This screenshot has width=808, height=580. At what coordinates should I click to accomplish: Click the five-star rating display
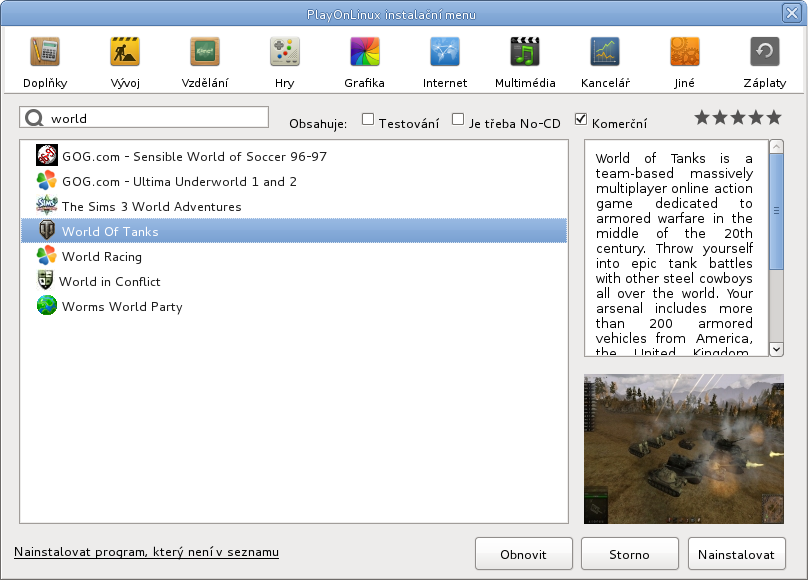(x=738, y=118)
